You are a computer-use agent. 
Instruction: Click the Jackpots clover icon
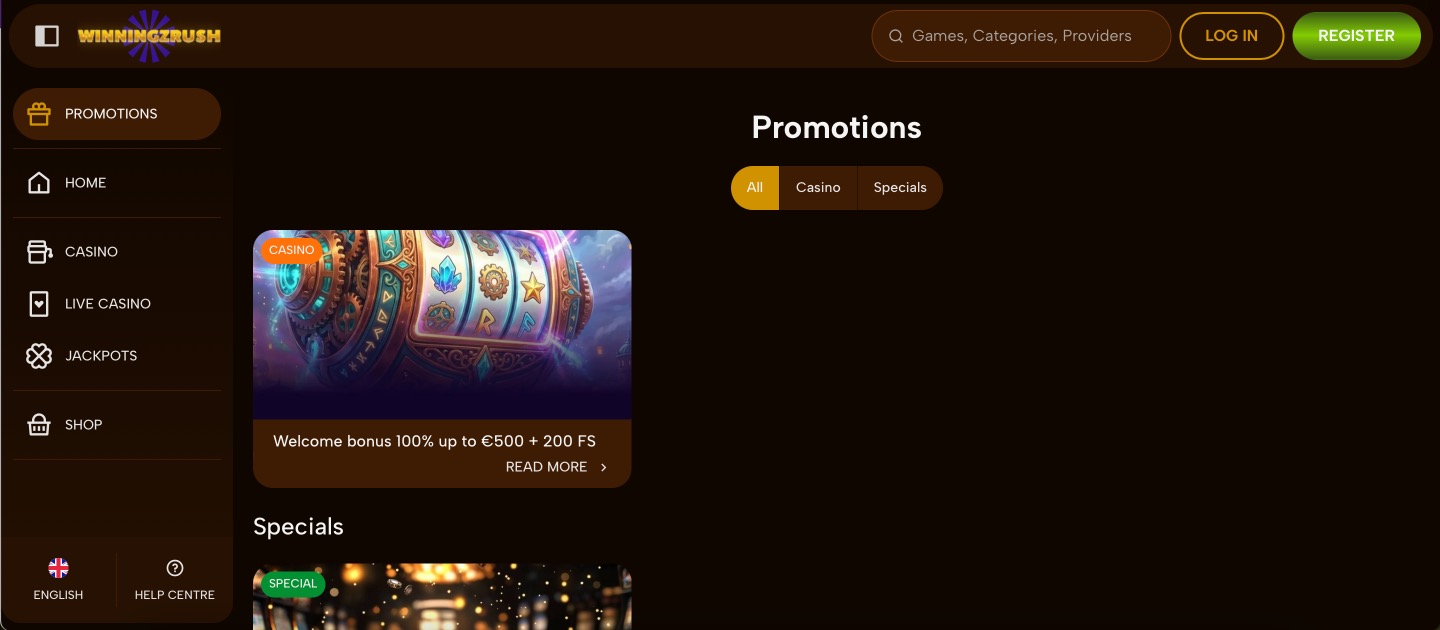pyautogui.click(x=39, y=356)
